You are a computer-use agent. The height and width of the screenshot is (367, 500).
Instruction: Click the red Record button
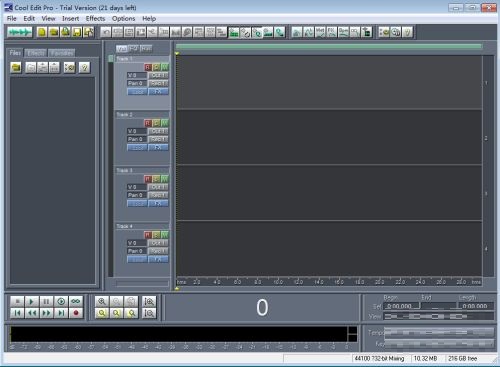point(76,313)
